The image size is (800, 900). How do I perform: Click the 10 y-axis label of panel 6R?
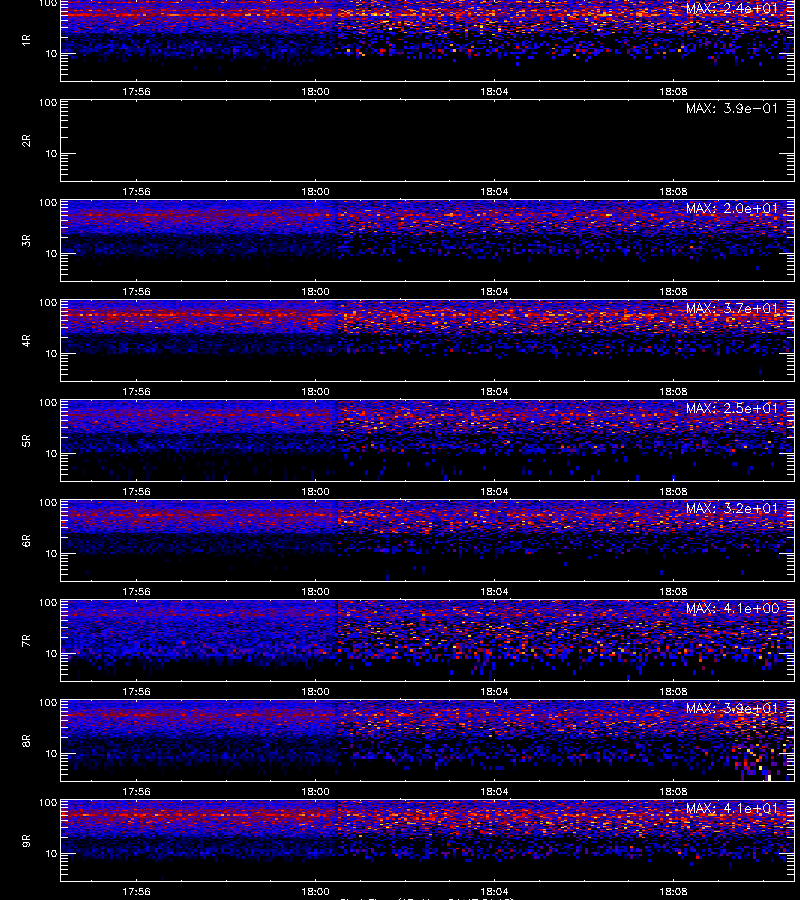click(51, 553)
